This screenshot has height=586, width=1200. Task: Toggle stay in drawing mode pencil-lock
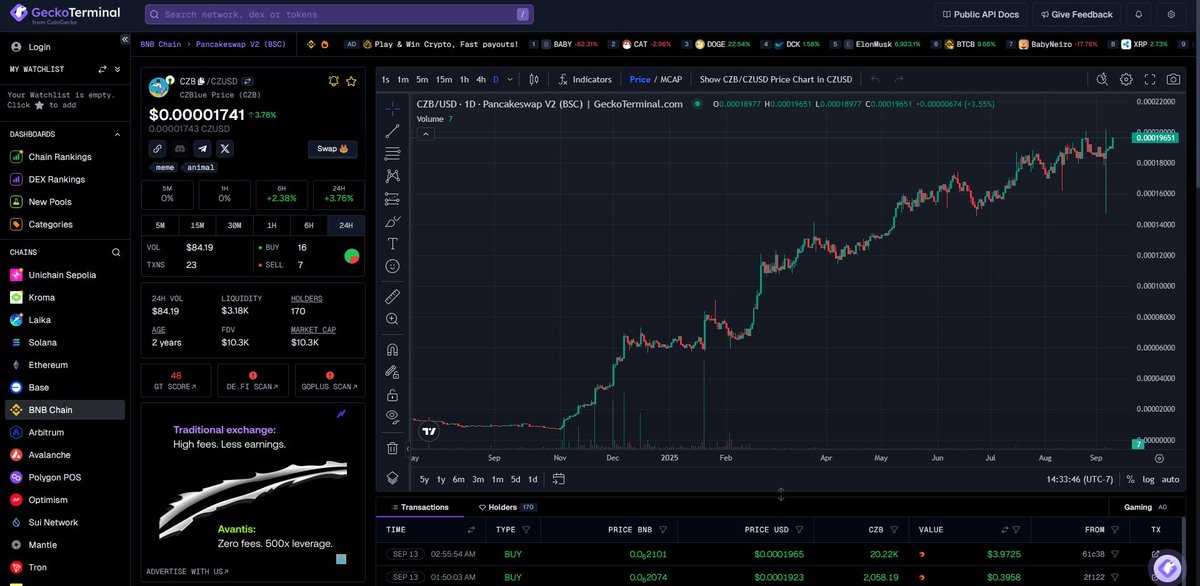(393, 372)
